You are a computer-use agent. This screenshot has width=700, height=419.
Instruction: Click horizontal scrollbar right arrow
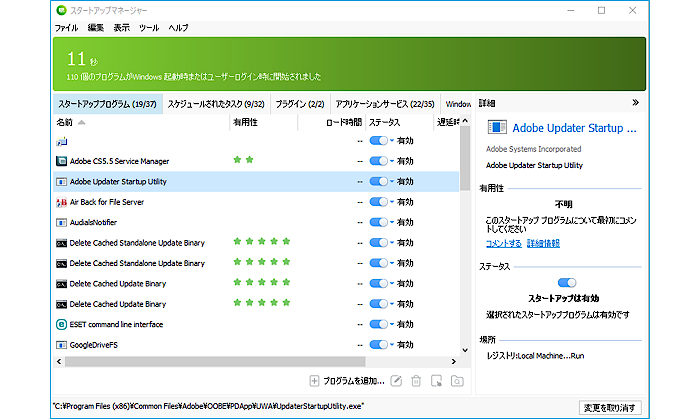[x=454, y=361]
